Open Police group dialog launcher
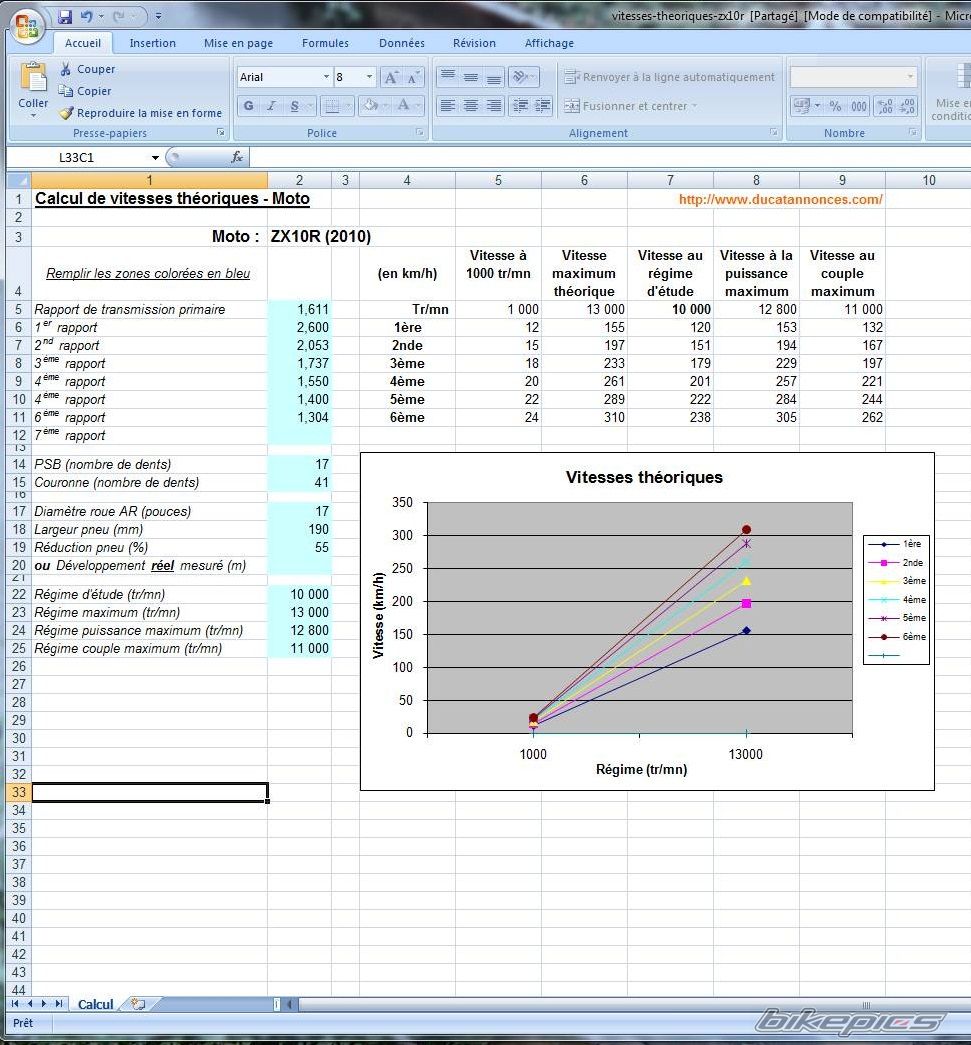 419,133
